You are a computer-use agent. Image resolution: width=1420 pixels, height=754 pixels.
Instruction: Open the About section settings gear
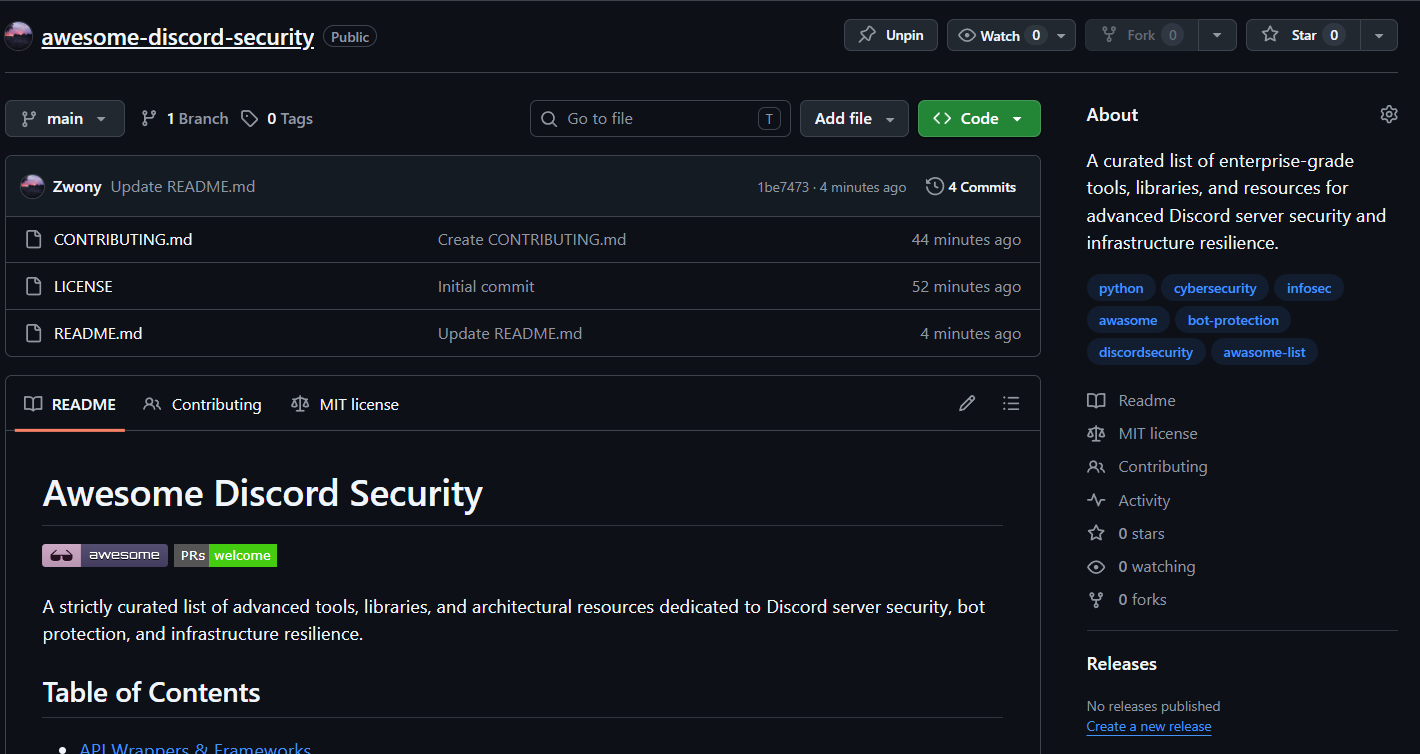(1388, 114)
